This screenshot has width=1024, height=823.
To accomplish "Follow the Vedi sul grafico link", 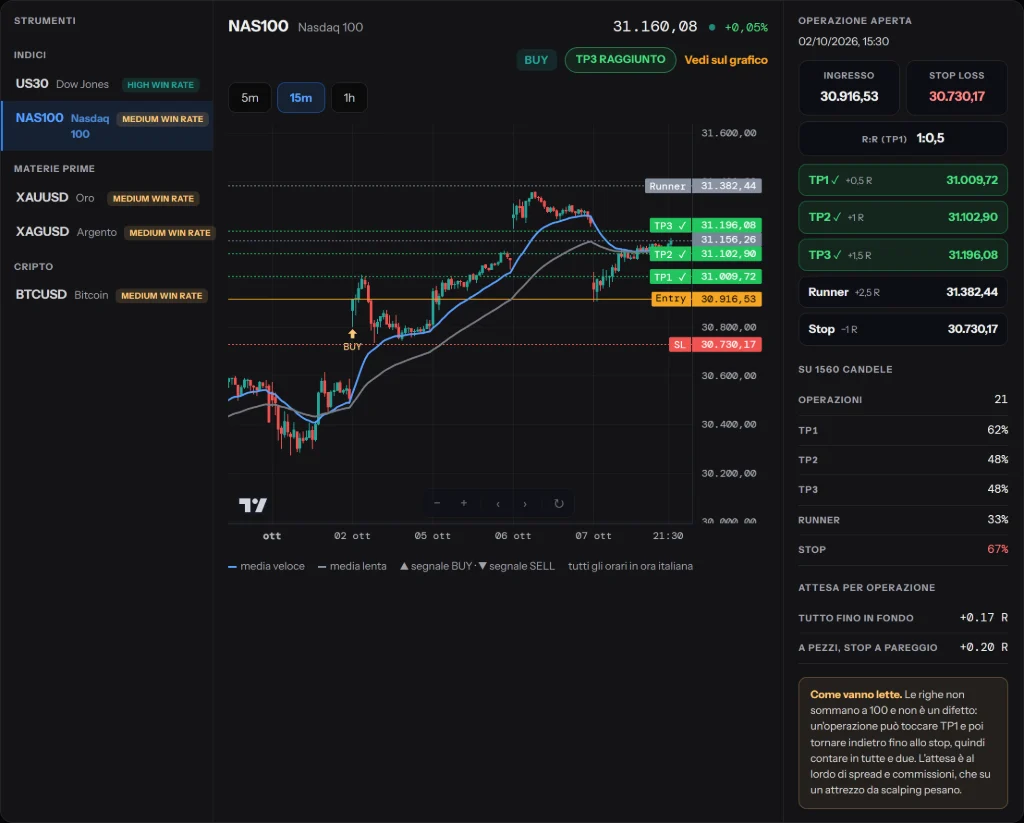I will coord(726,60).
